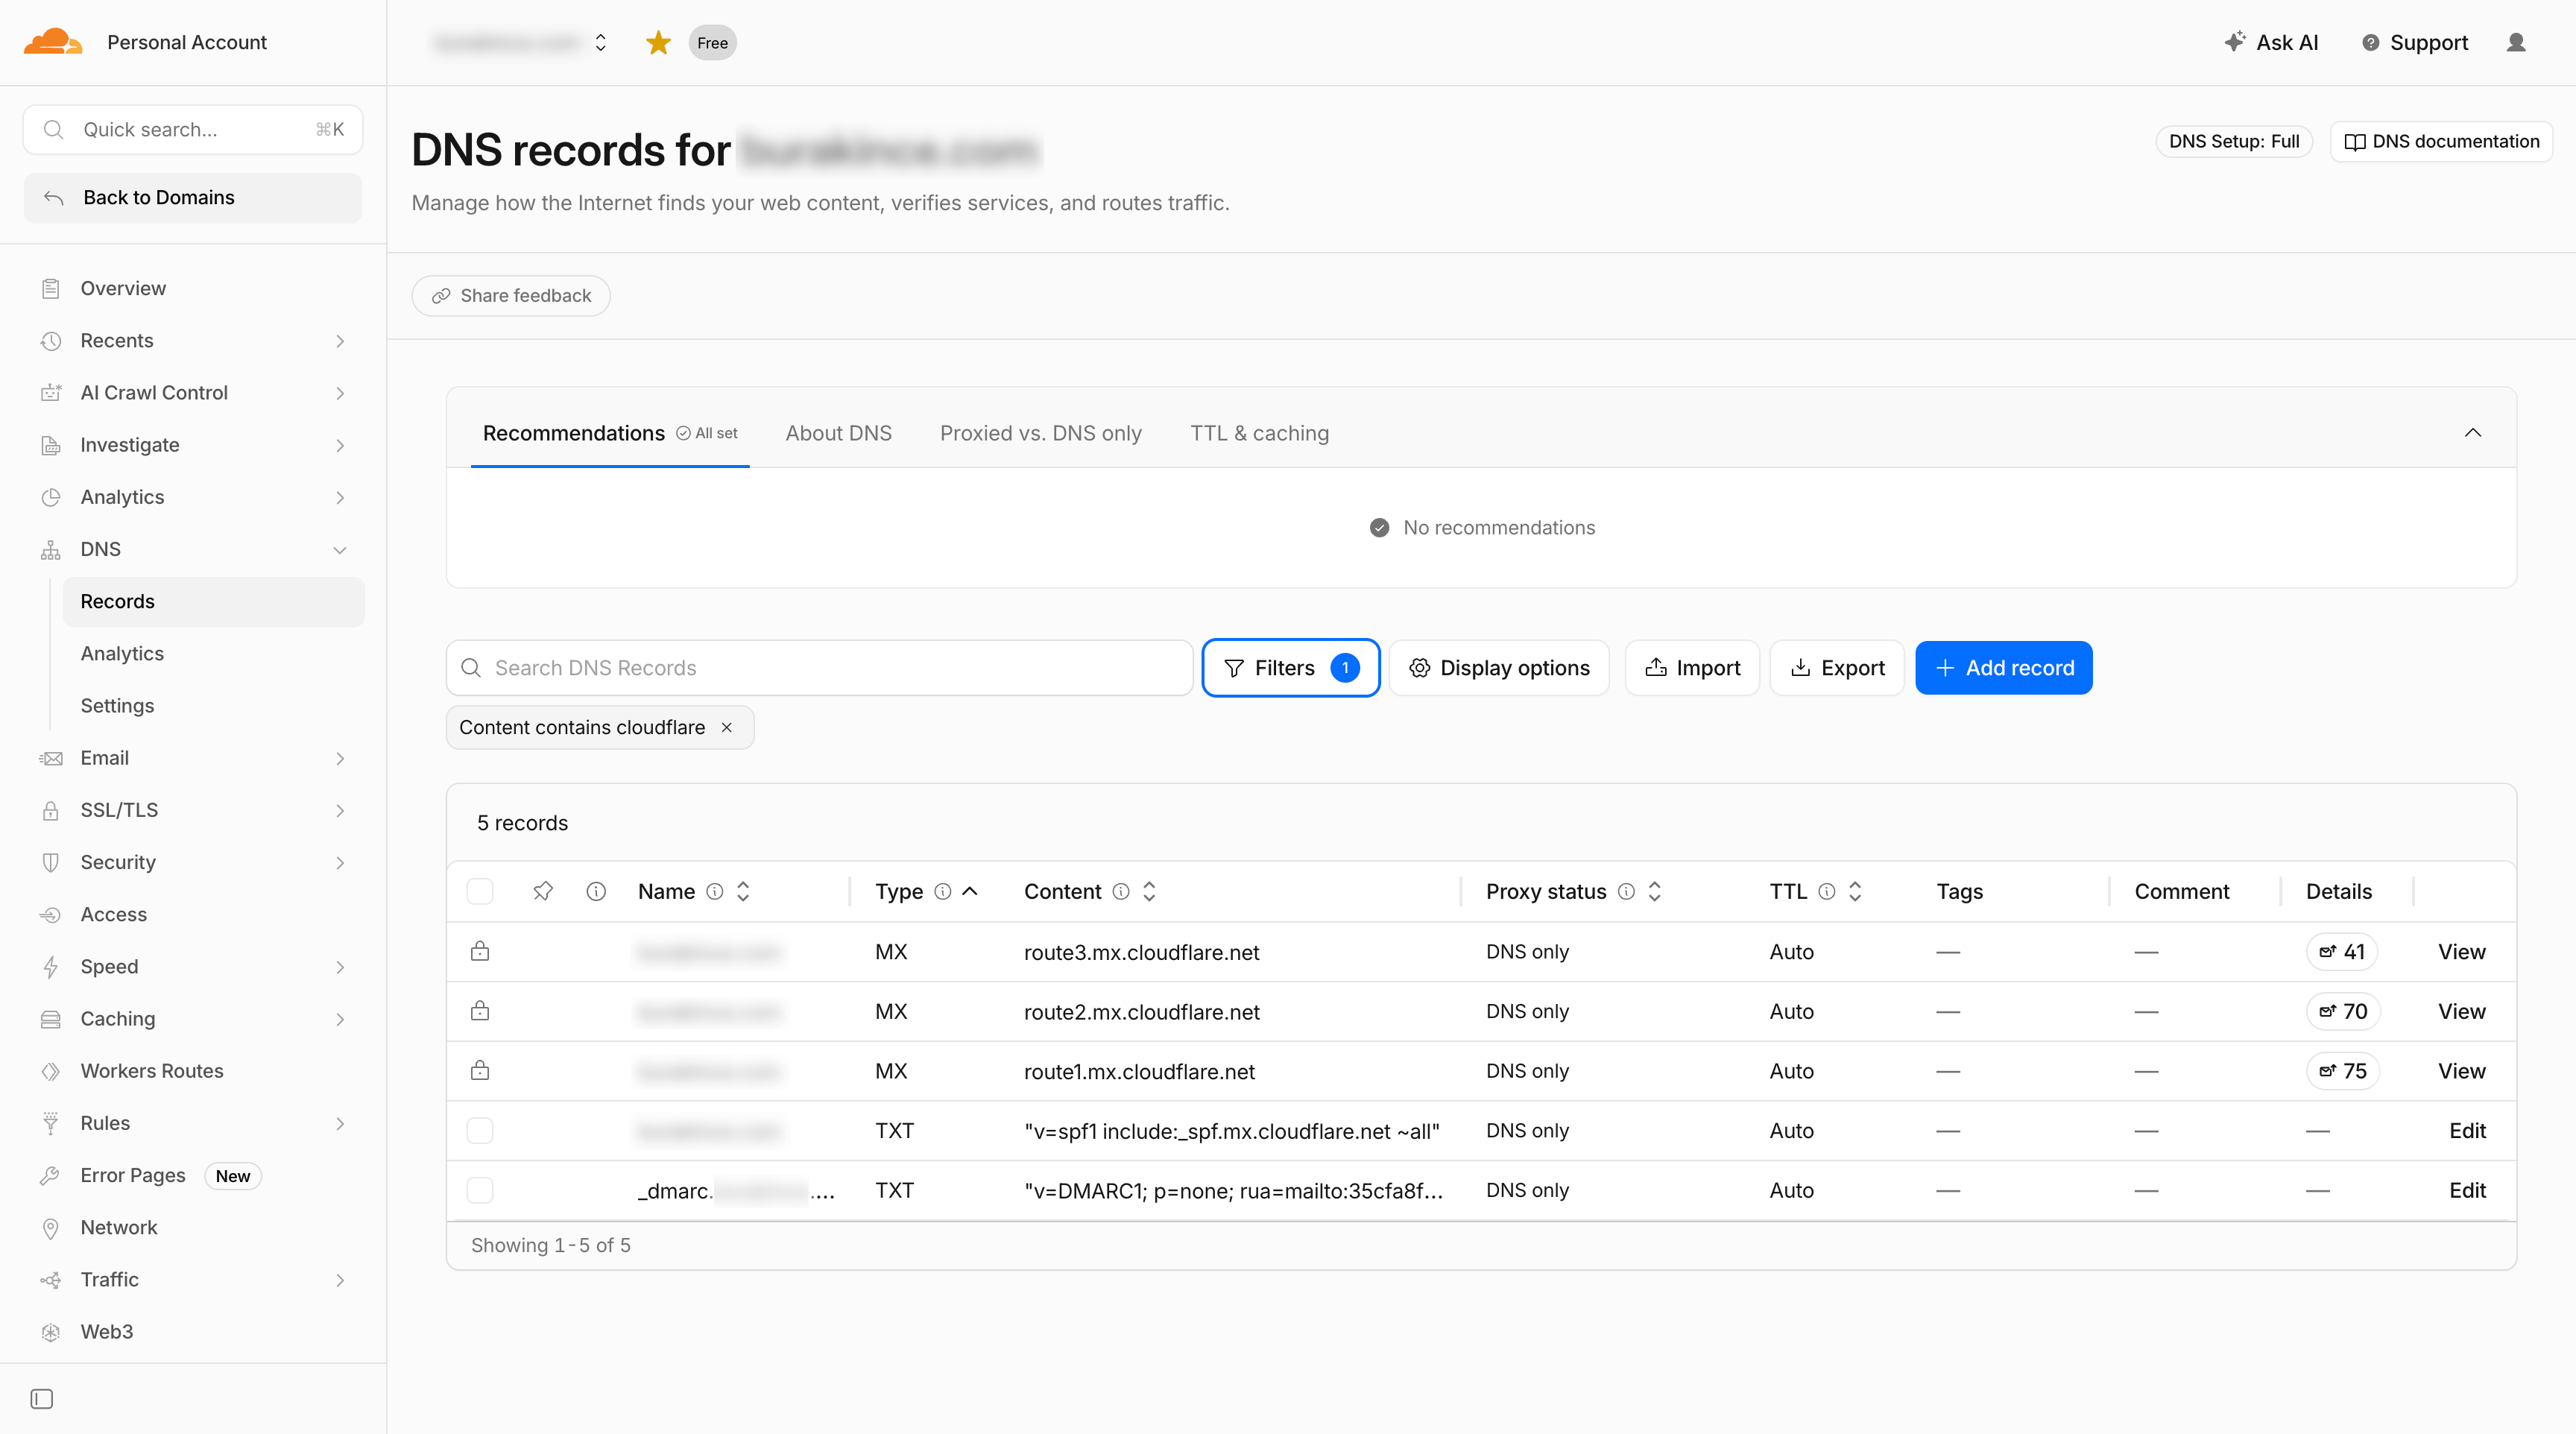Screen dimensions: 2576x1434
Task: Open Display options
Action: click(x=1499, y=667)
